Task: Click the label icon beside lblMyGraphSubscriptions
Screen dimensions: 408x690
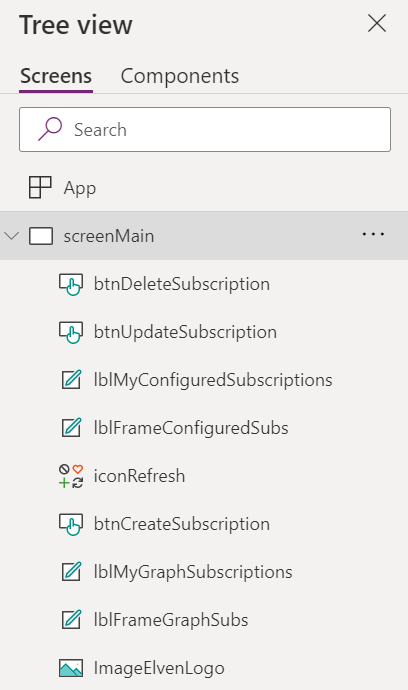Action: click(71, 572)
